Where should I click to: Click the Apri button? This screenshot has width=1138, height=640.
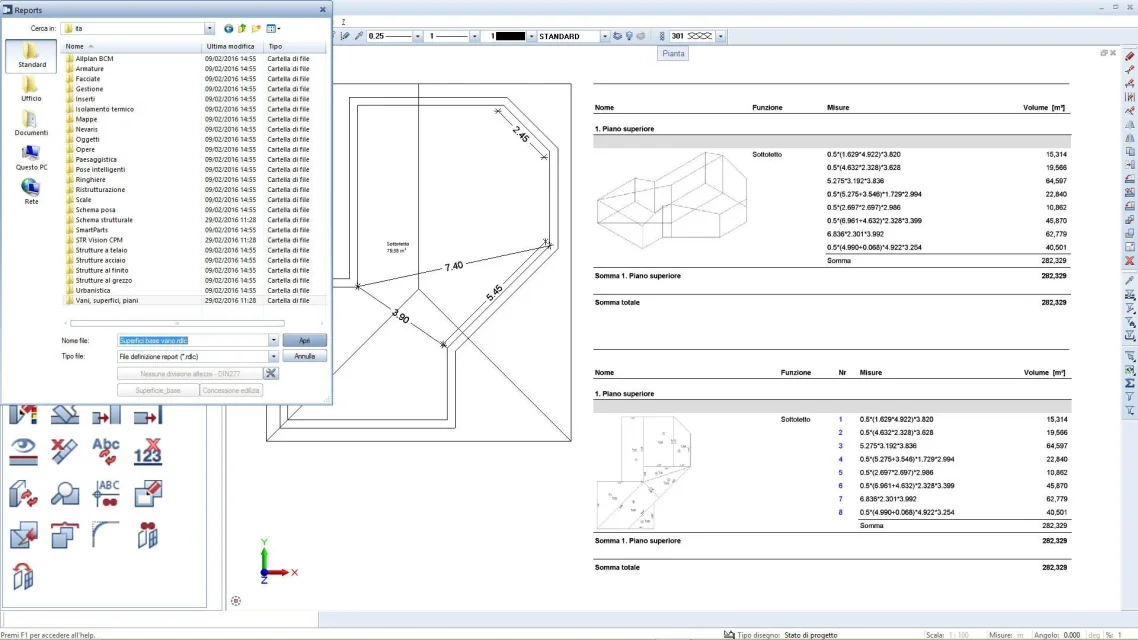pos(305,341)
